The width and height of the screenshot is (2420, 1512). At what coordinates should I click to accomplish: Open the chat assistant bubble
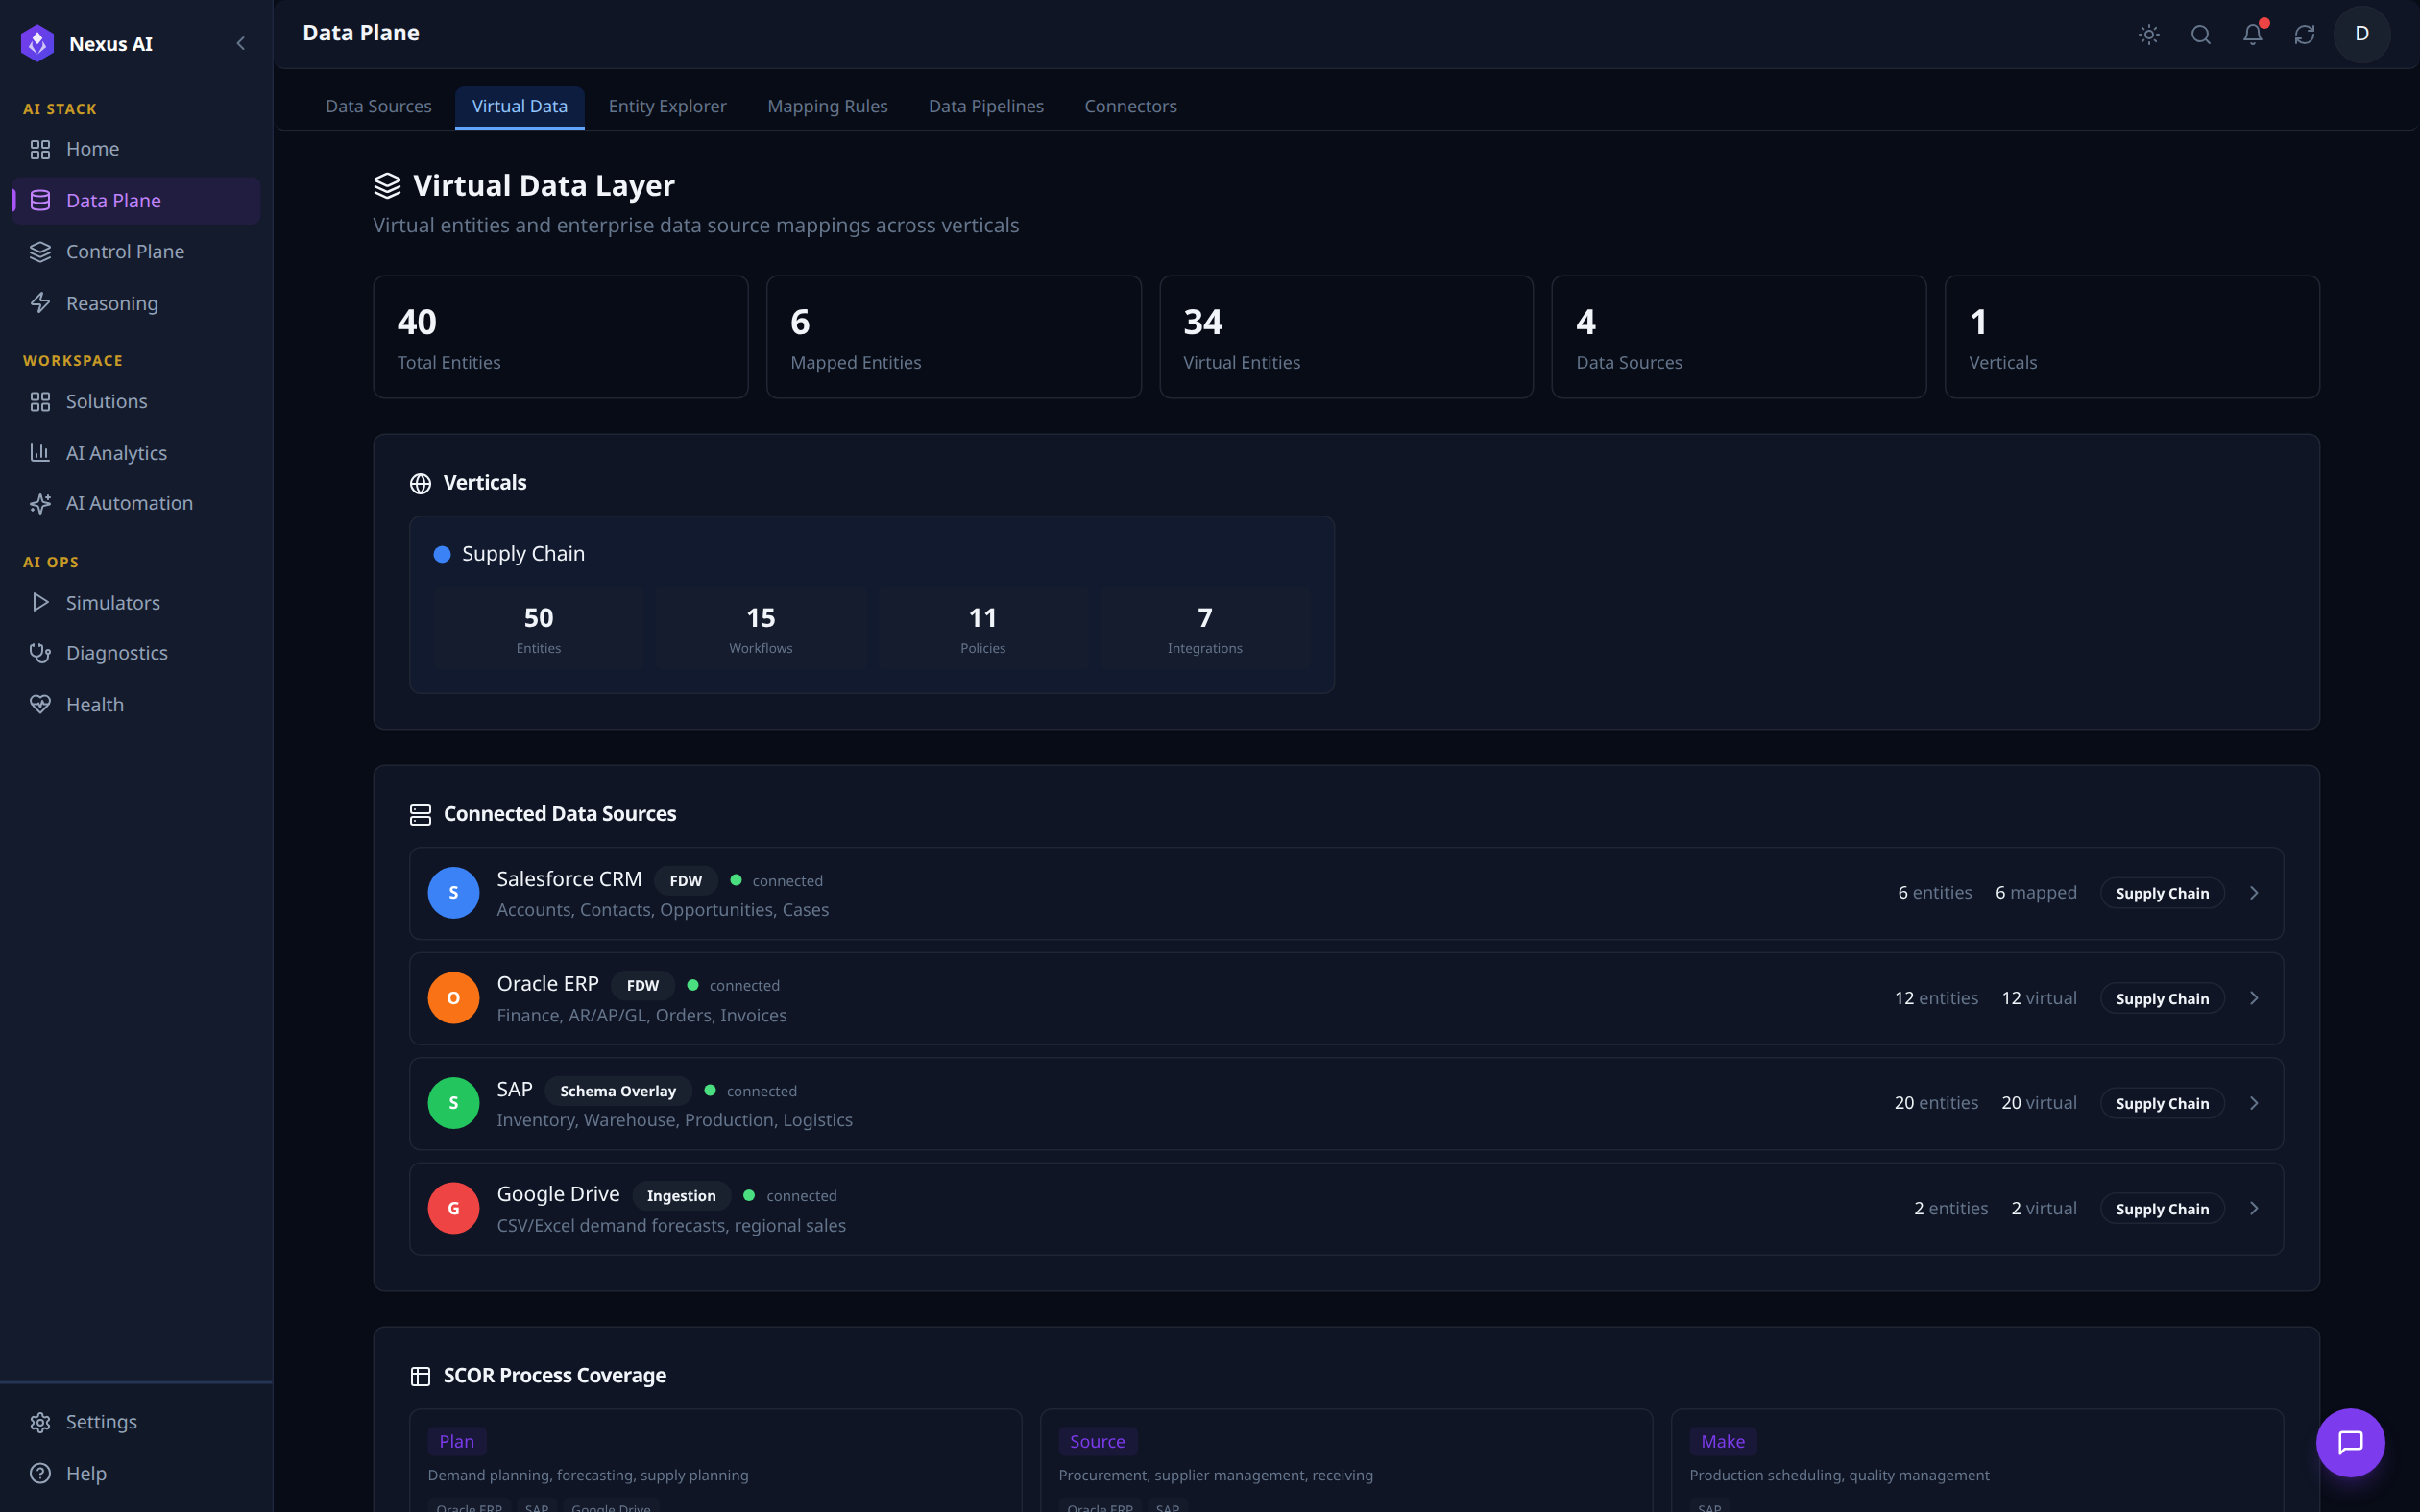pyautogui.click(x=2350, y=1442)
